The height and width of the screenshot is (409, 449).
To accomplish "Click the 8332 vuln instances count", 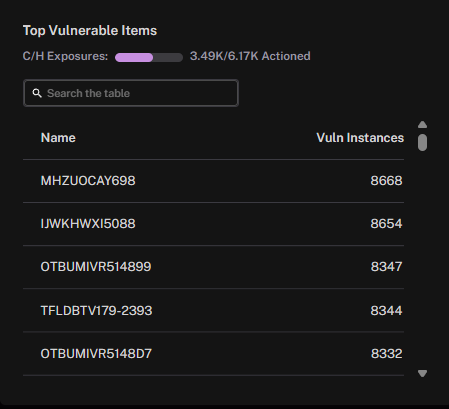I will tap(386, 354).
